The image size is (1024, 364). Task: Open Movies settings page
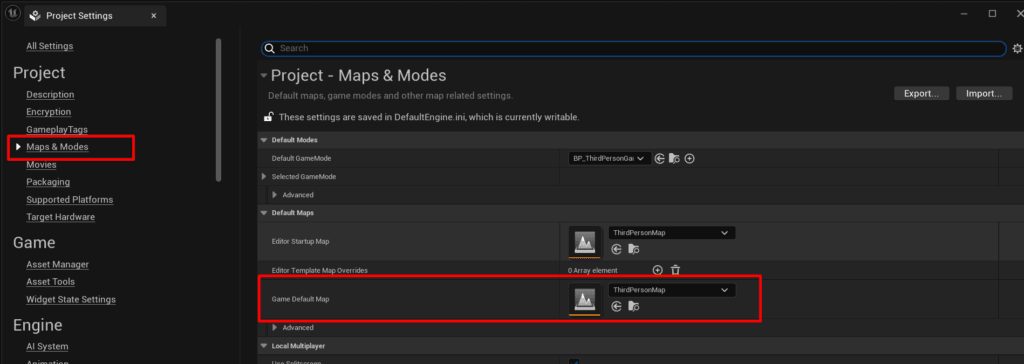pos(41,165)
